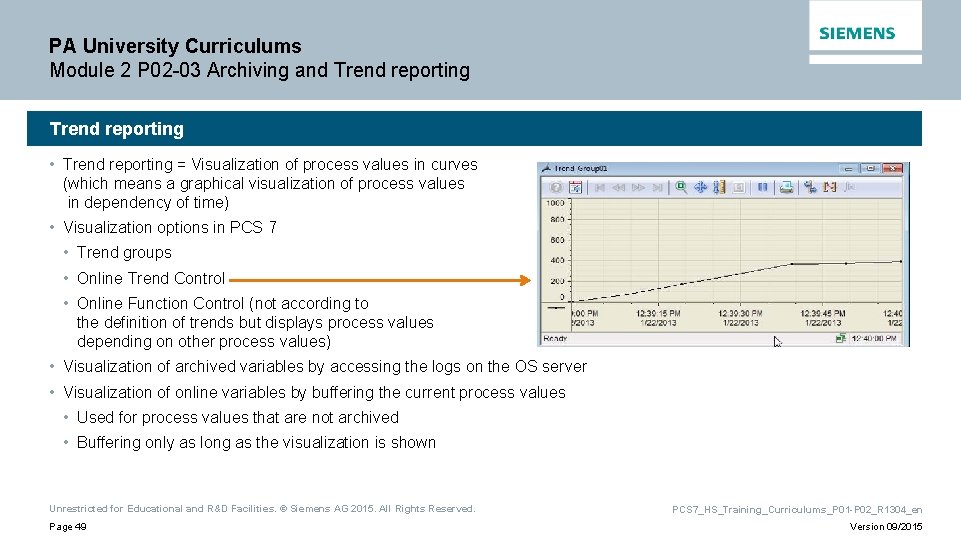This screenshot has width=961, height=540.
Task: Click the 400 value axis label
Action: coord(557,260)
